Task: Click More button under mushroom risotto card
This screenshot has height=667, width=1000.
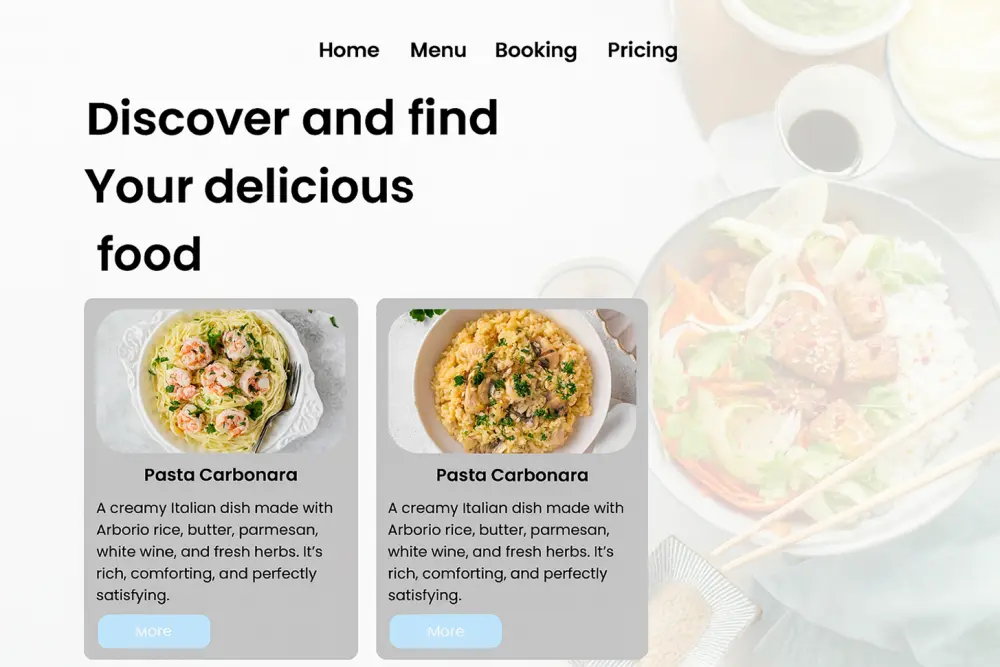Action: pyautogui.click(x=446, y=631)
